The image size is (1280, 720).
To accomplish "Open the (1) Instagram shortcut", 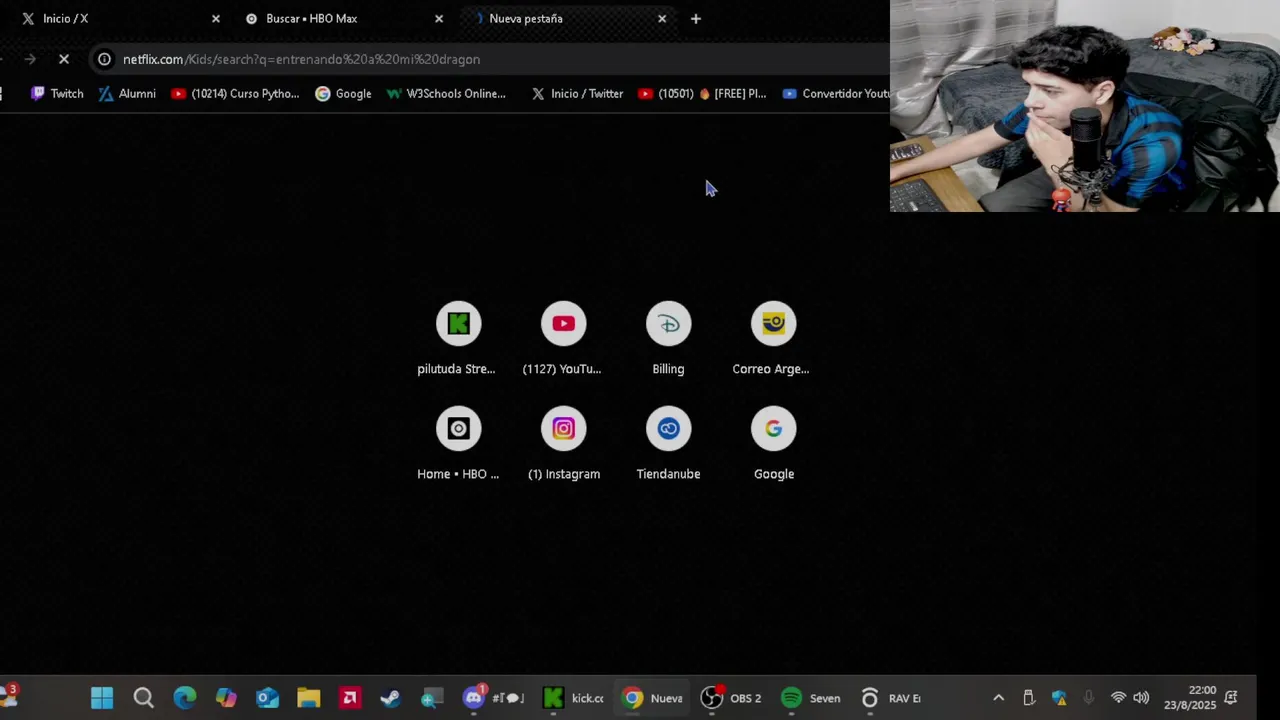I will tap(563, 443).
